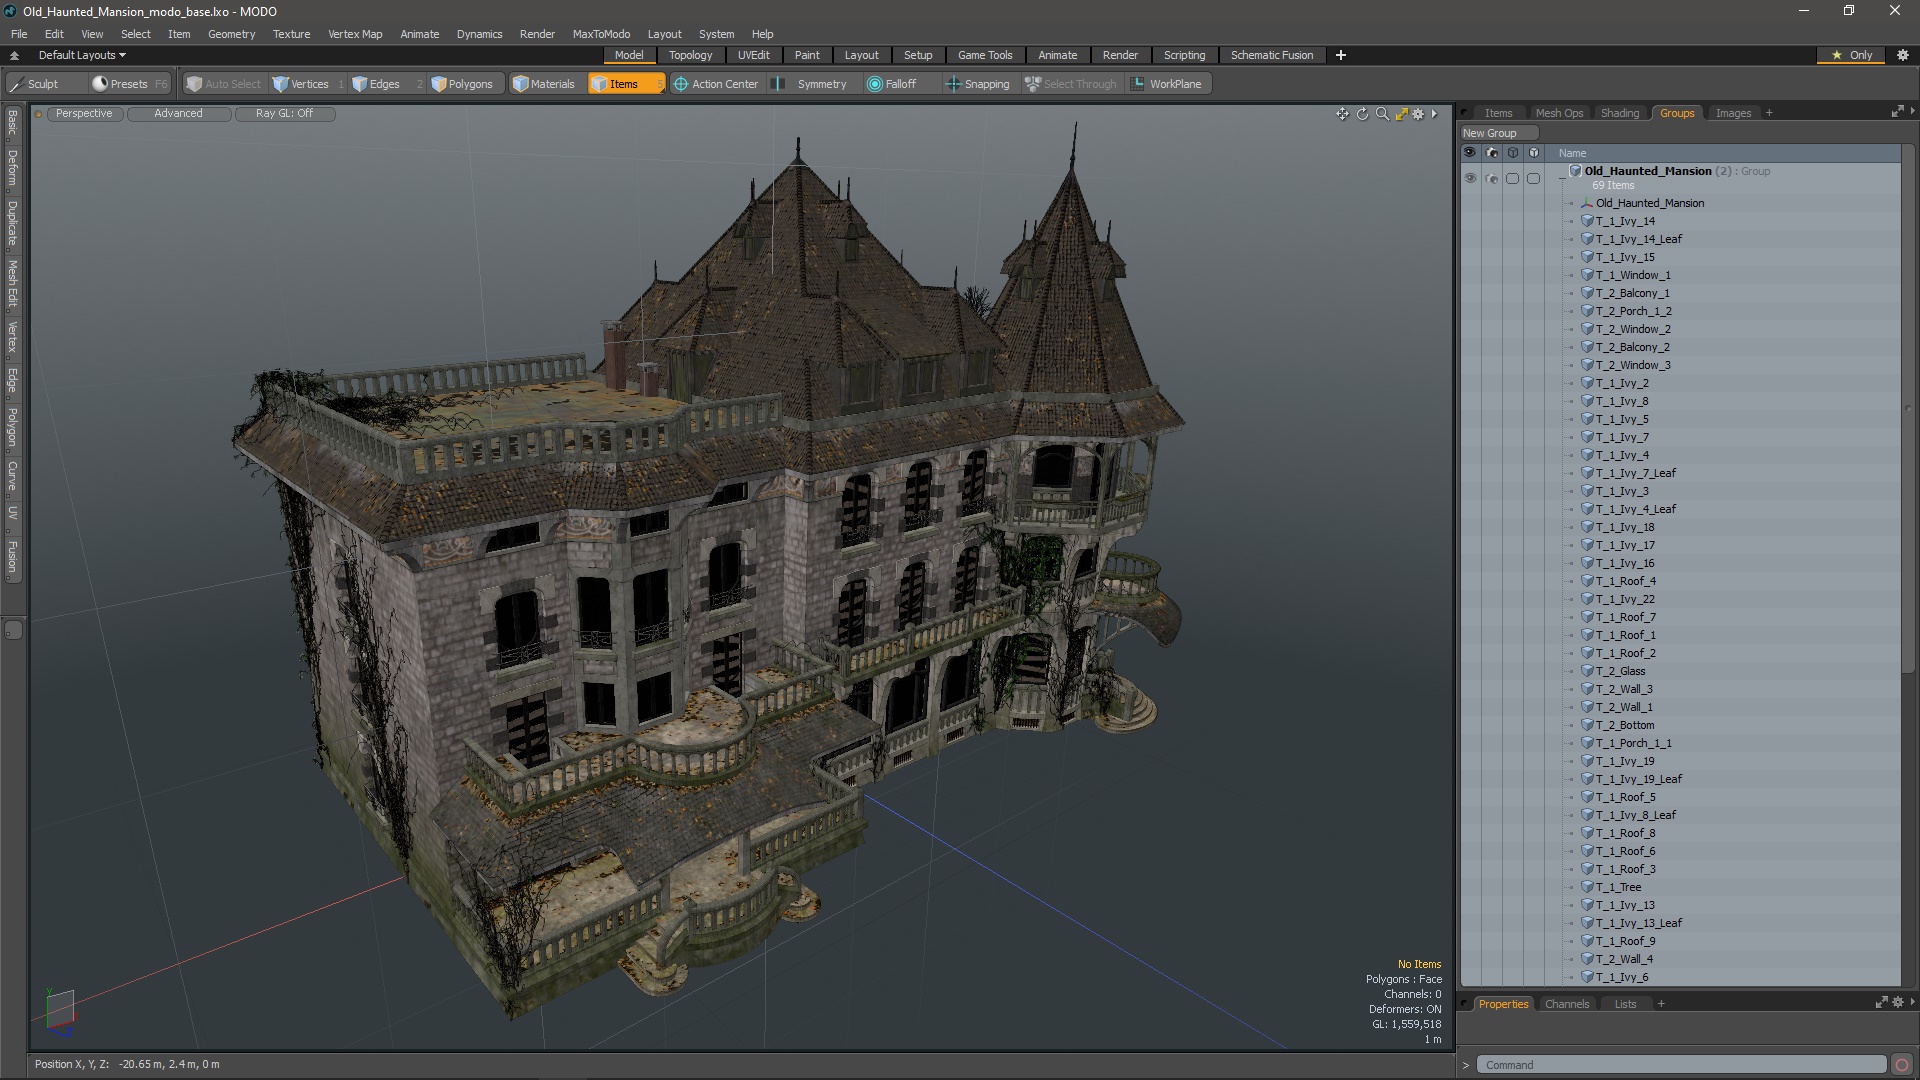Open the MaxToModo menu
This screenshot has height=1080, width=1920.
click(x=601, y=34)
